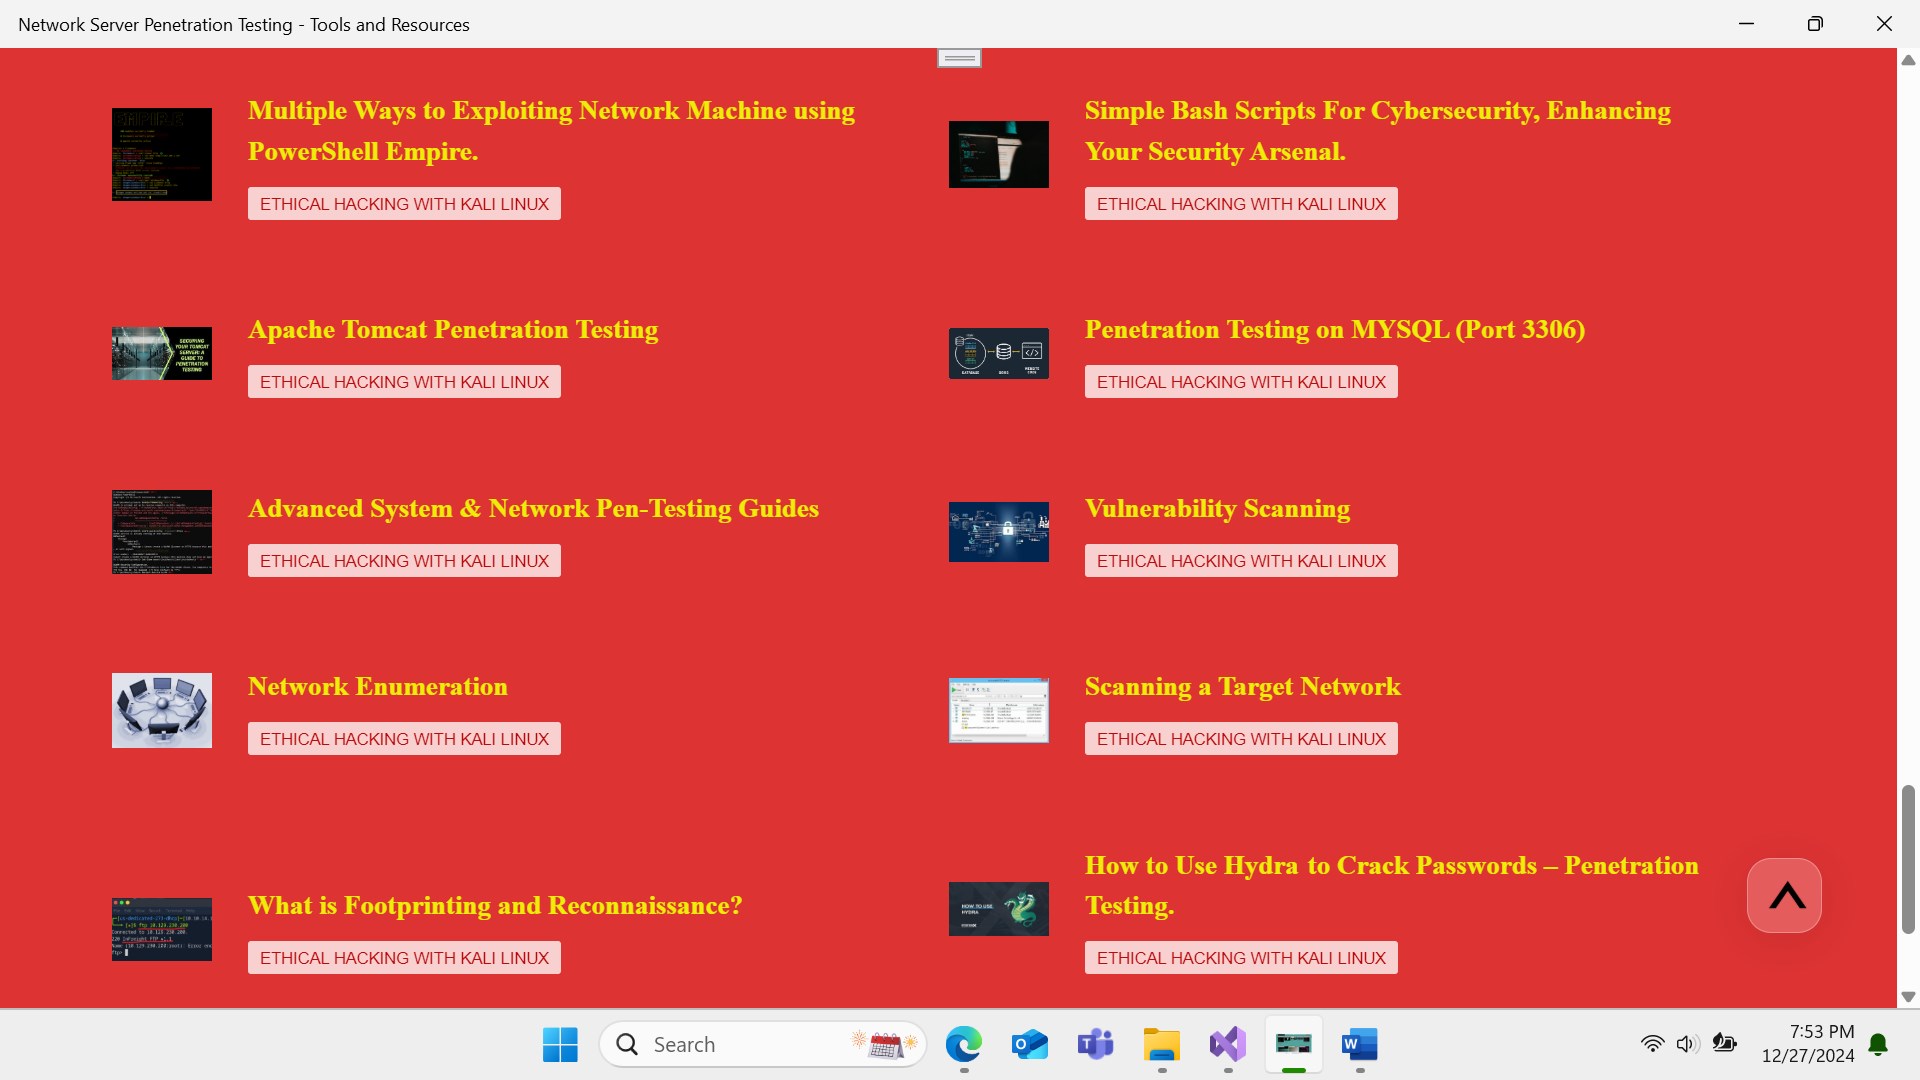
Task: Click the Hydra article thumbnail
Action: [998, 908]
